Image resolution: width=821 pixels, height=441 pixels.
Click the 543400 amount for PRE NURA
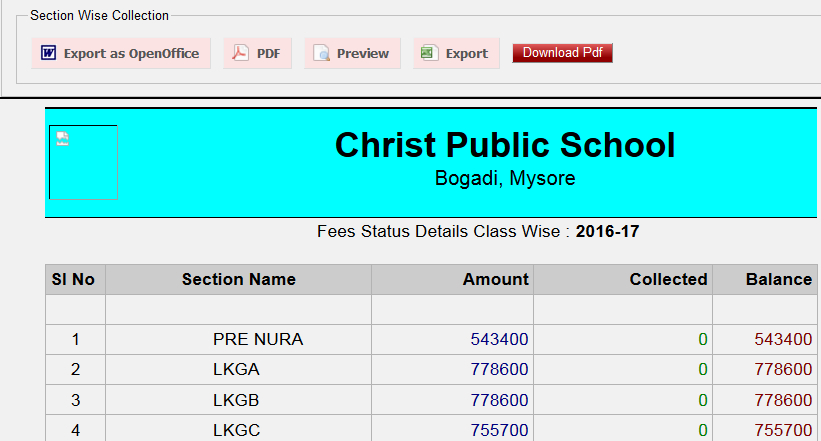point(499,339)
